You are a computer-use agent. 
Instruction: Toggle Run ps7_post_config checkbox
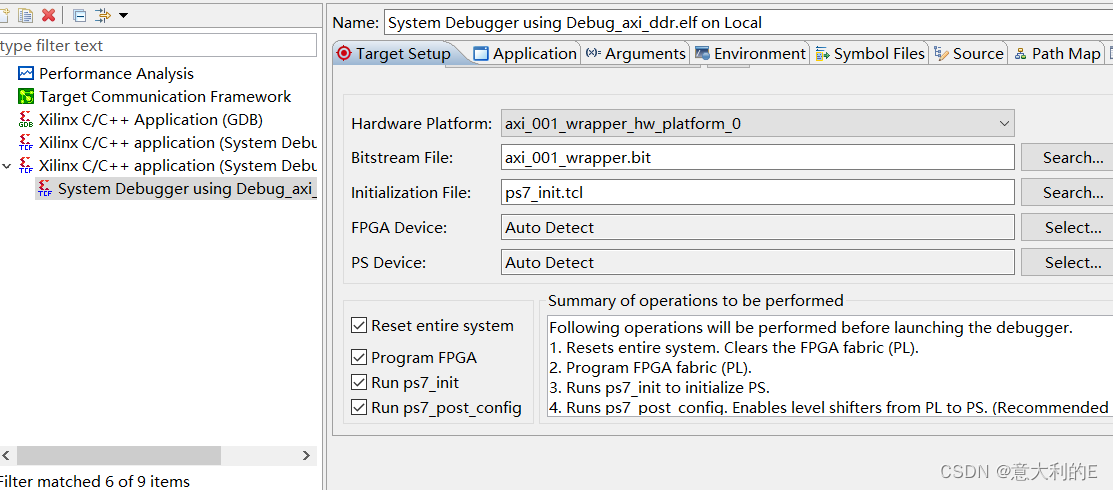tap(358, 408)
